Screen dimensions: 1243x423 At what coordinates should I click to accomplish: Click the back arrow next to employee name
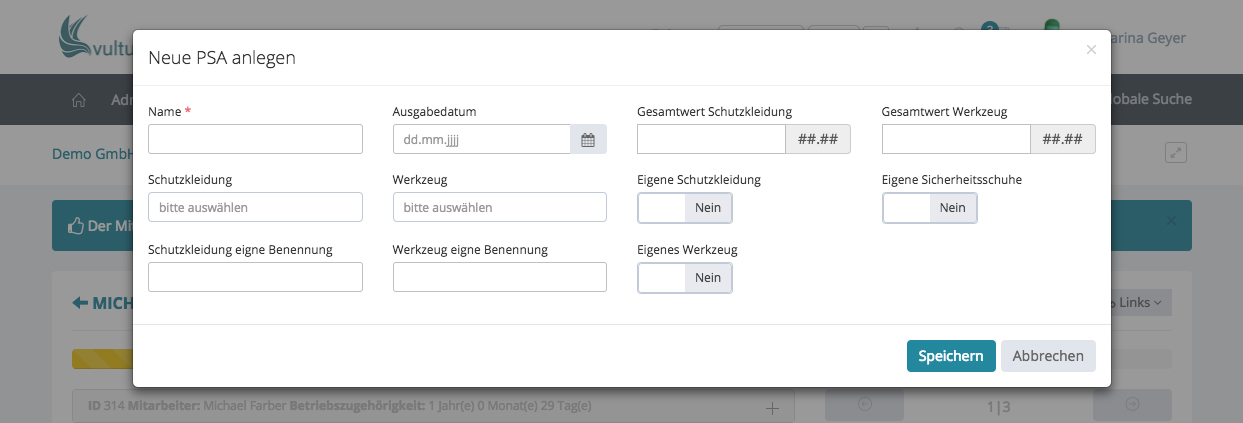tap(80, 303)
